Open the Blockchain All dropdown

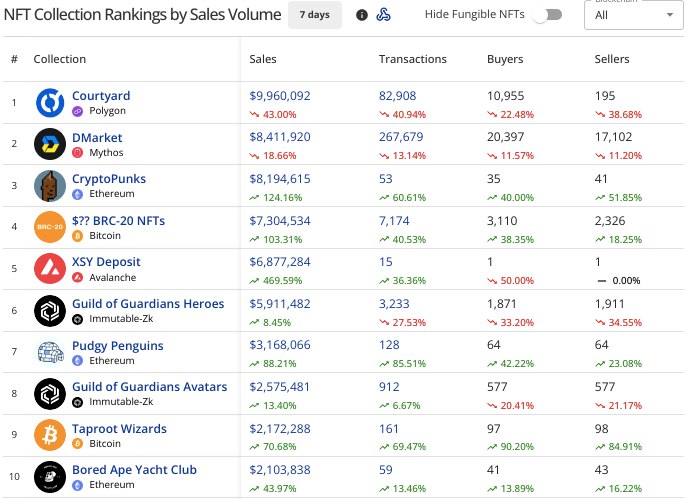point(634,15)
